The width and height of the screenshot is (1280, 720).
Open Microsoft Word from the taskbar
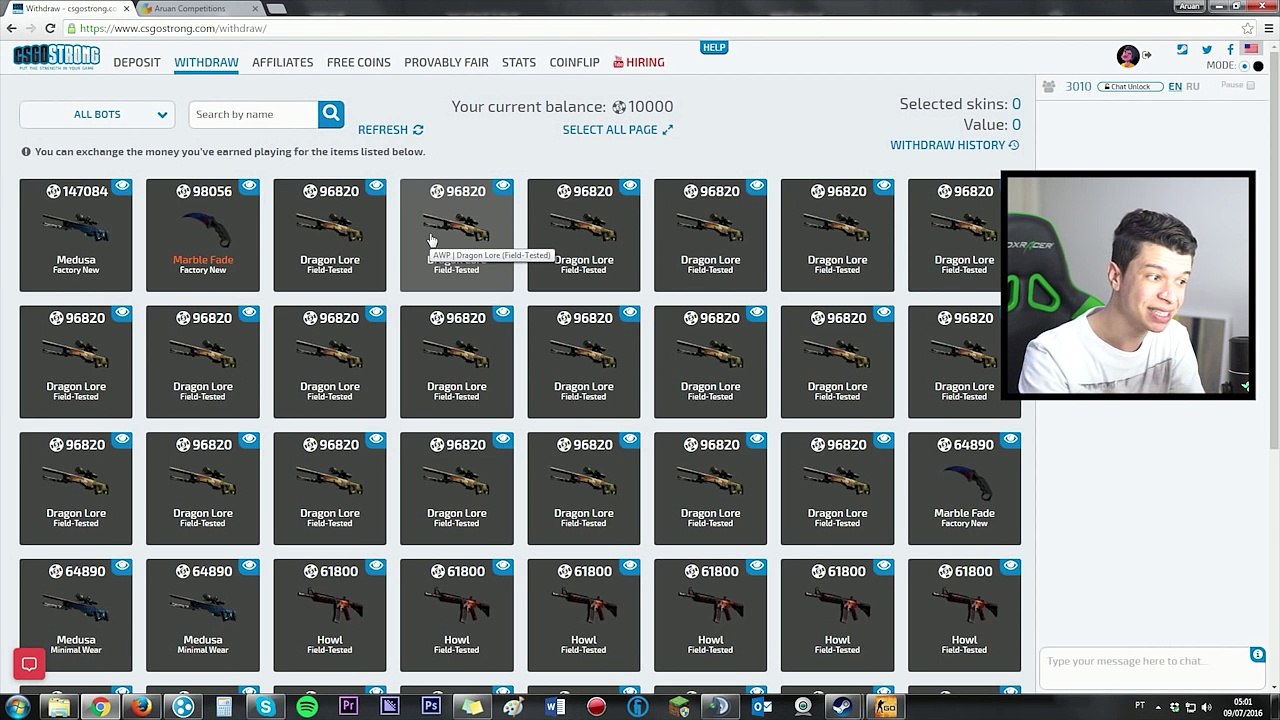coord(555,707)
